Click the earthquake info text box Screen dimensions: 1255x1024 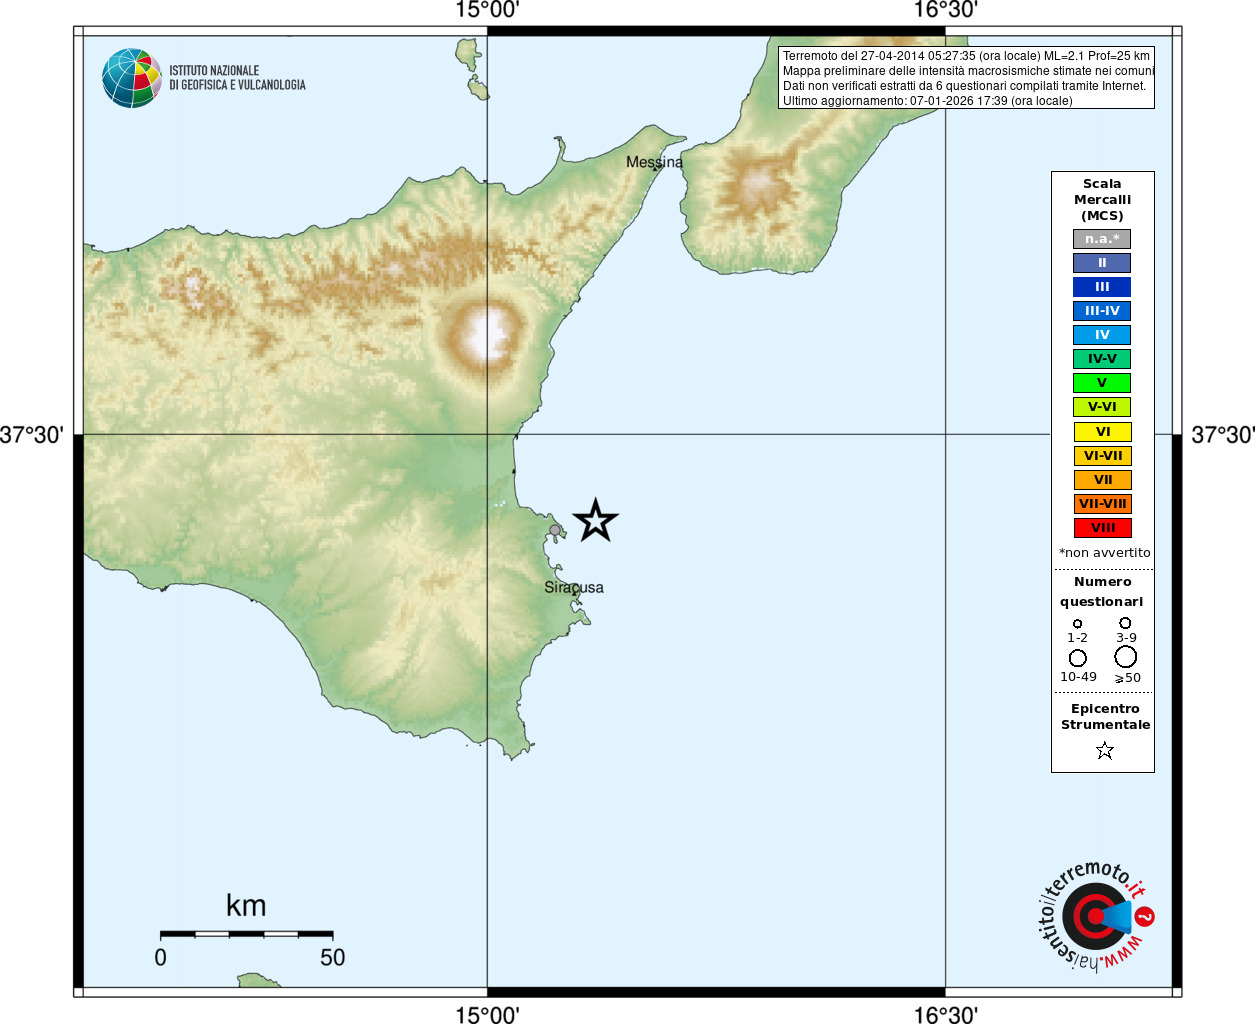click(x=966, y=78)
